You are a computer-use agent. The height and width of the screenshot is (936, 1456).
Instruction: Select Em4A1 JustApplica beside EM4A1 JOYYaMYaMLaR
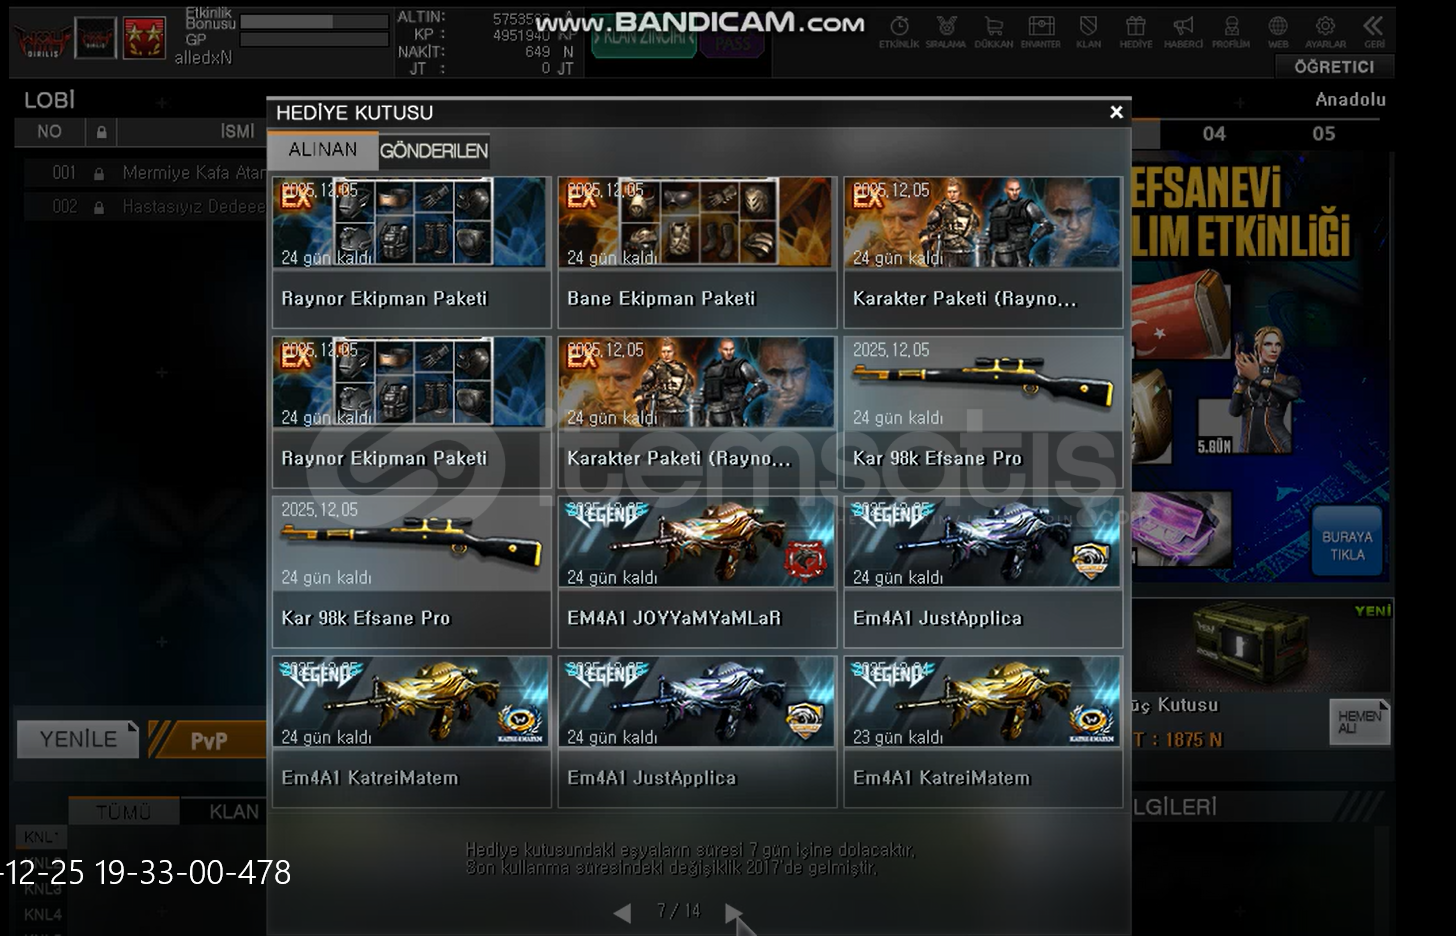click(983, 573)
